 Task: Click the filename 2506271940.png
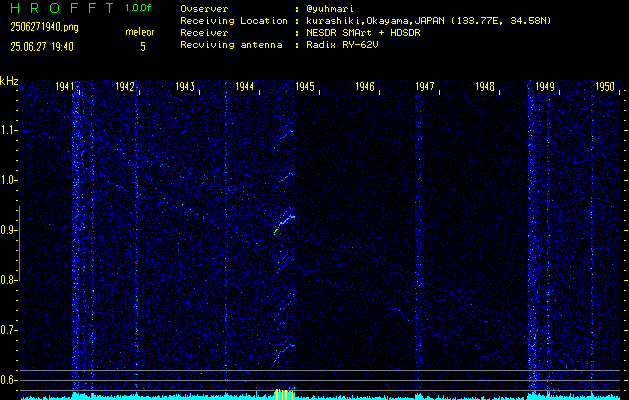pyautogui.click(x=44, y=27)
